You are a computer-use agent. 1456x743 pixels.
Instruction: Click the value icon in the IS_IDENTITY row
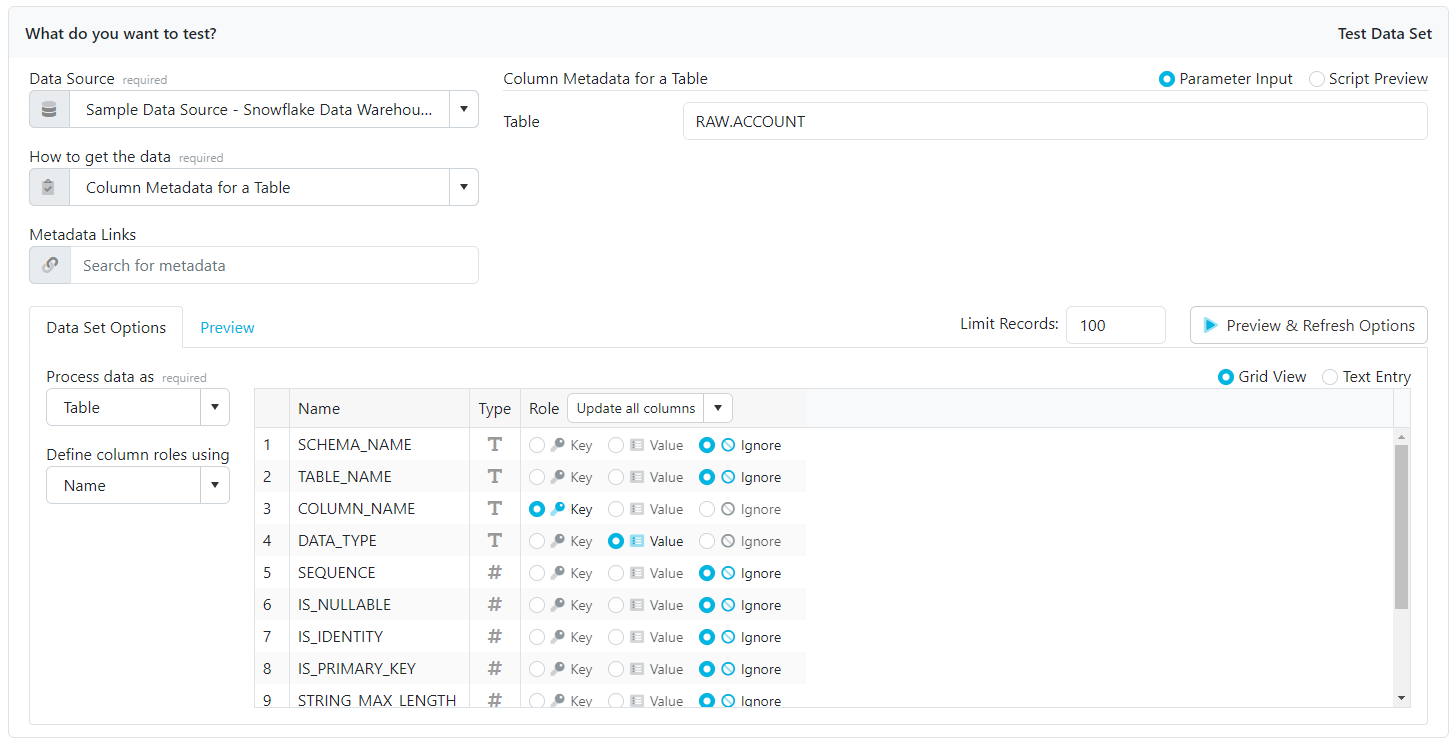(637, 637)
